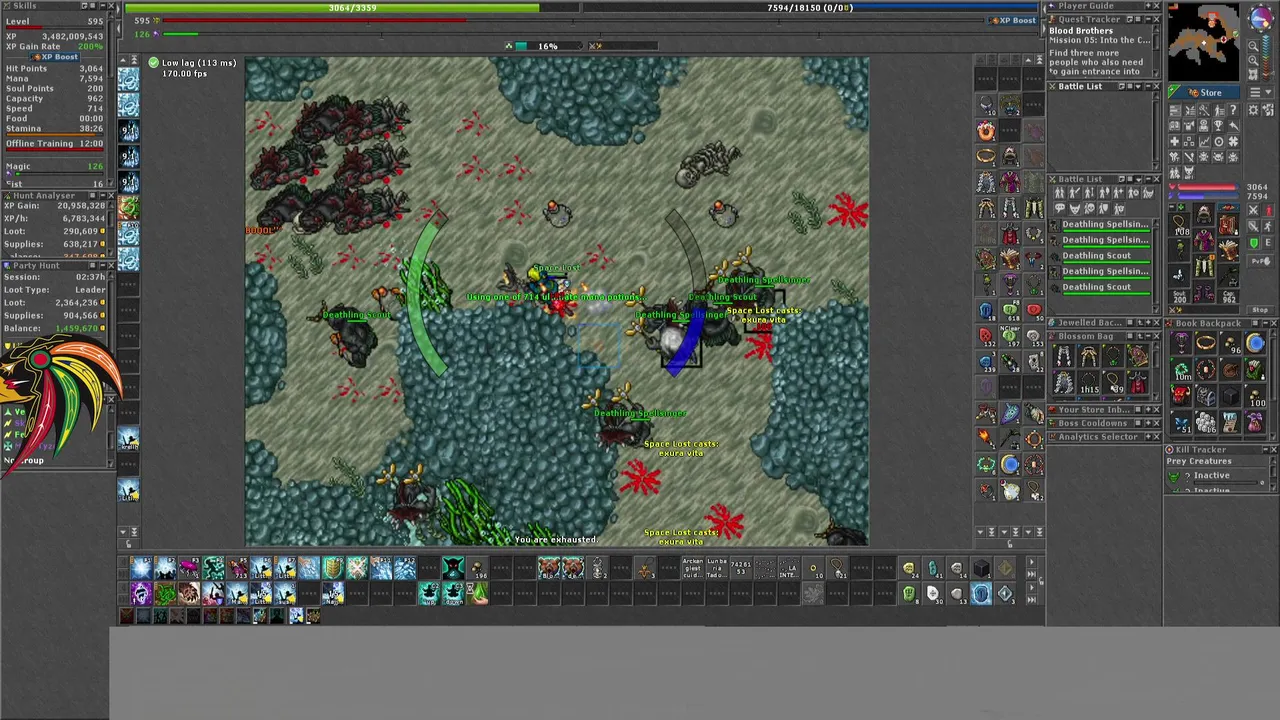Click the red rune stack labeled 50
This screenshot has height=720, width=1280.
click(1035, 310)
